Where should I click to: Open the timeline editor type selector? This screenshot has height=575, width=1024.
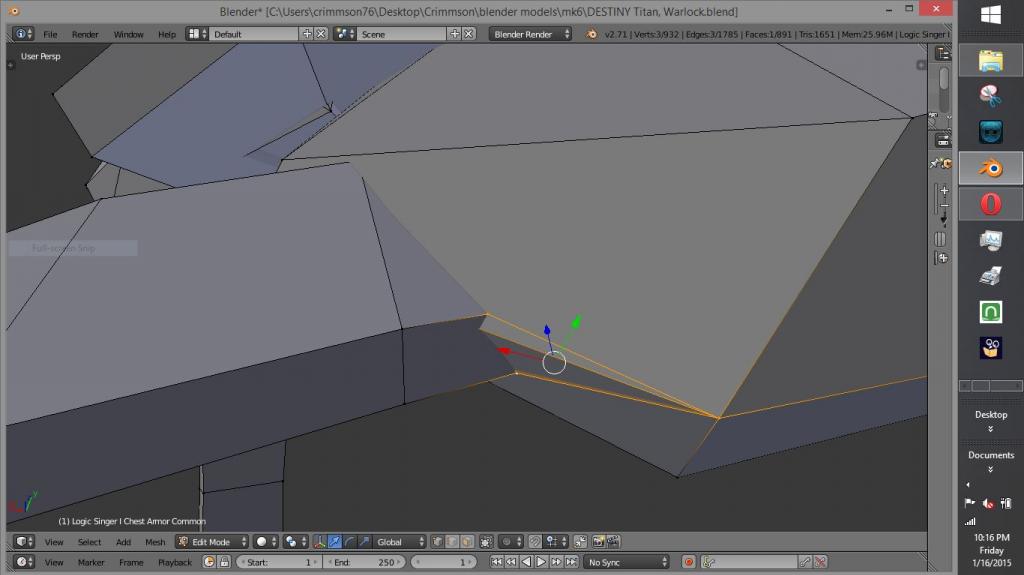pos(24,562)
